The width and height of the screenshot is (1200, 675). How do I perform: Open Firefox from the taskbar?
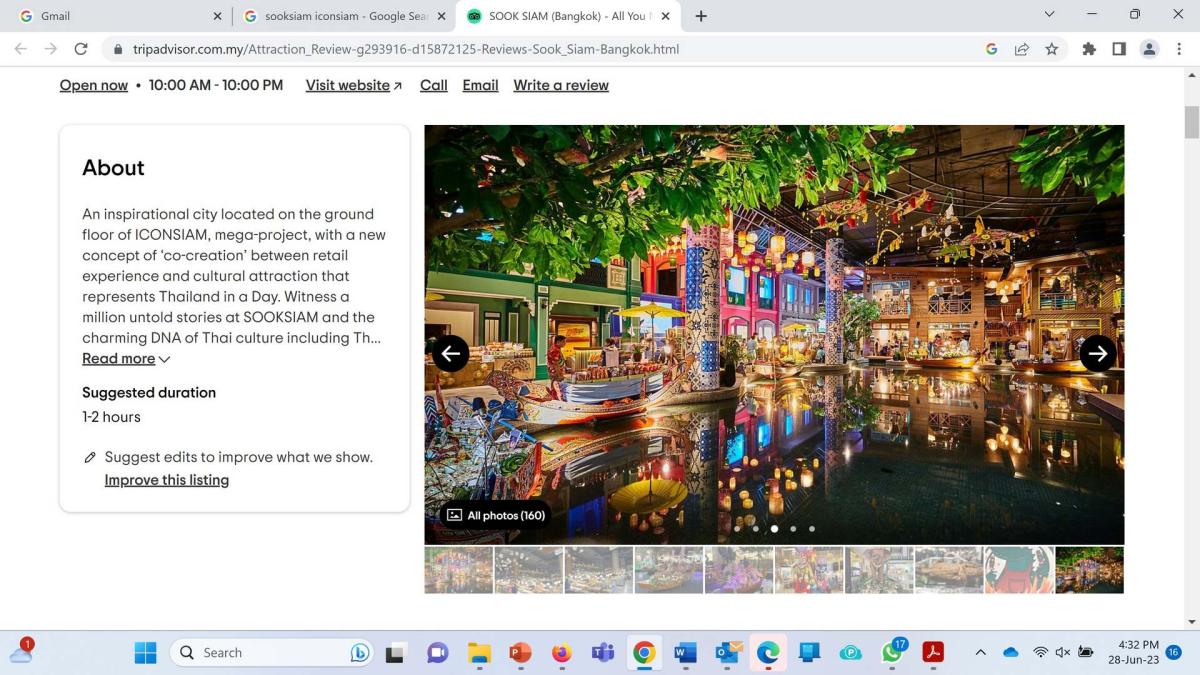(561, 653)
